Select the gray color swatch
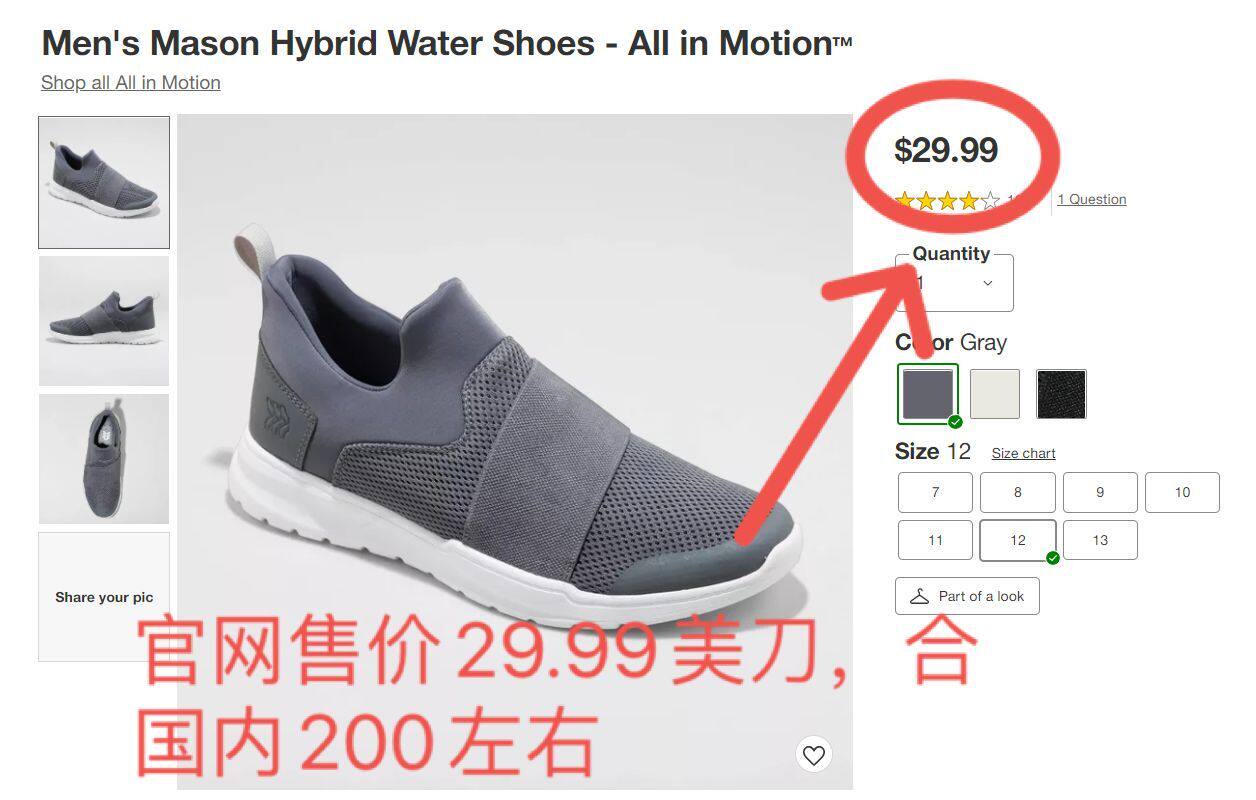The width and height of the screenshot is (1256, 800). pos(927,394)
